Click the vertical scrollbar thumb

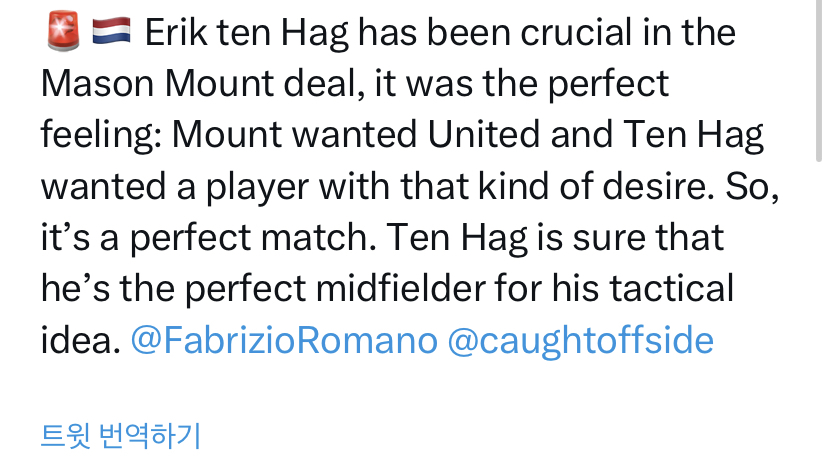[x=818, y=80]
